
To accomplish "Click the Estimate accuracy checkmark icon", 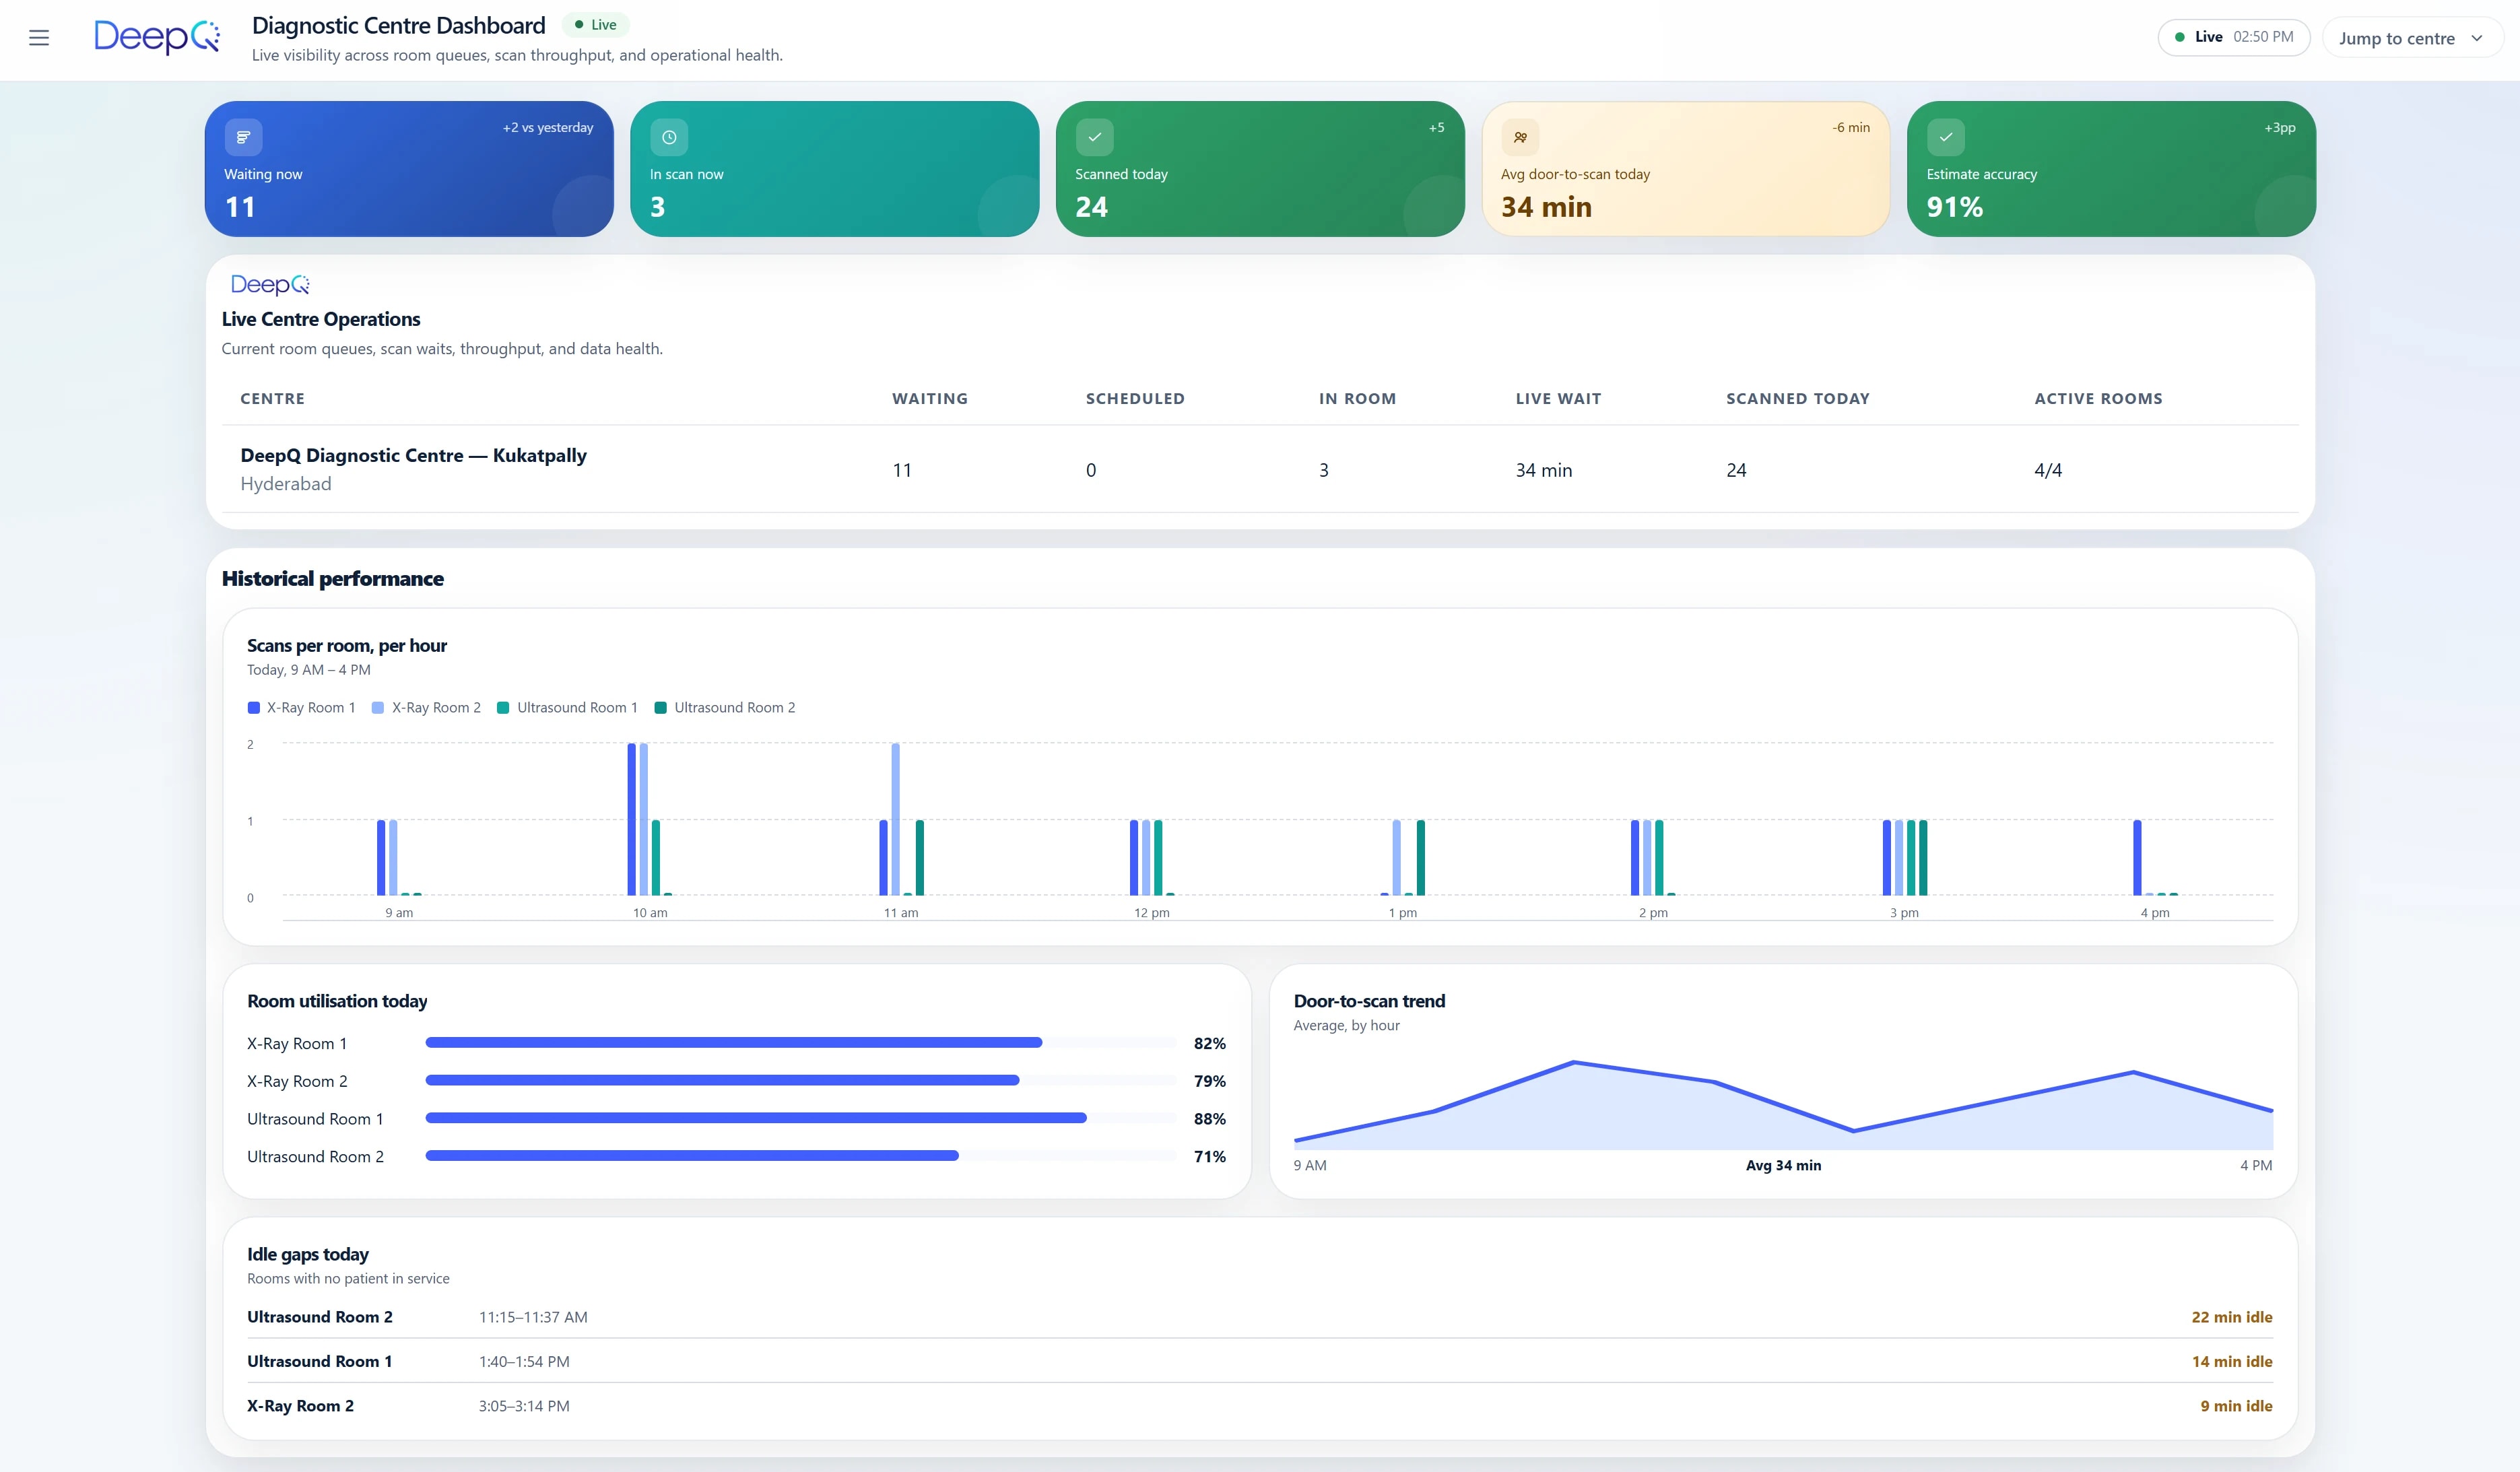I will tap(1945, 137).
